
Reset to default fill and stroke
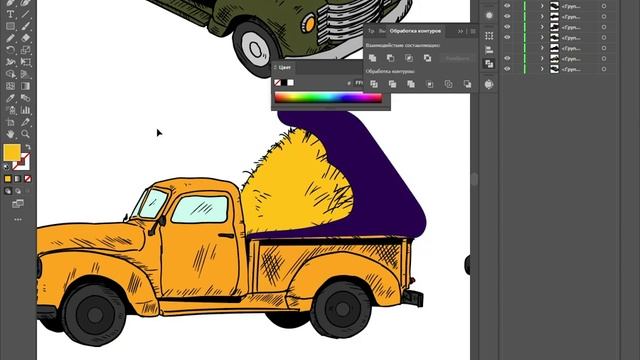point(6,167)
